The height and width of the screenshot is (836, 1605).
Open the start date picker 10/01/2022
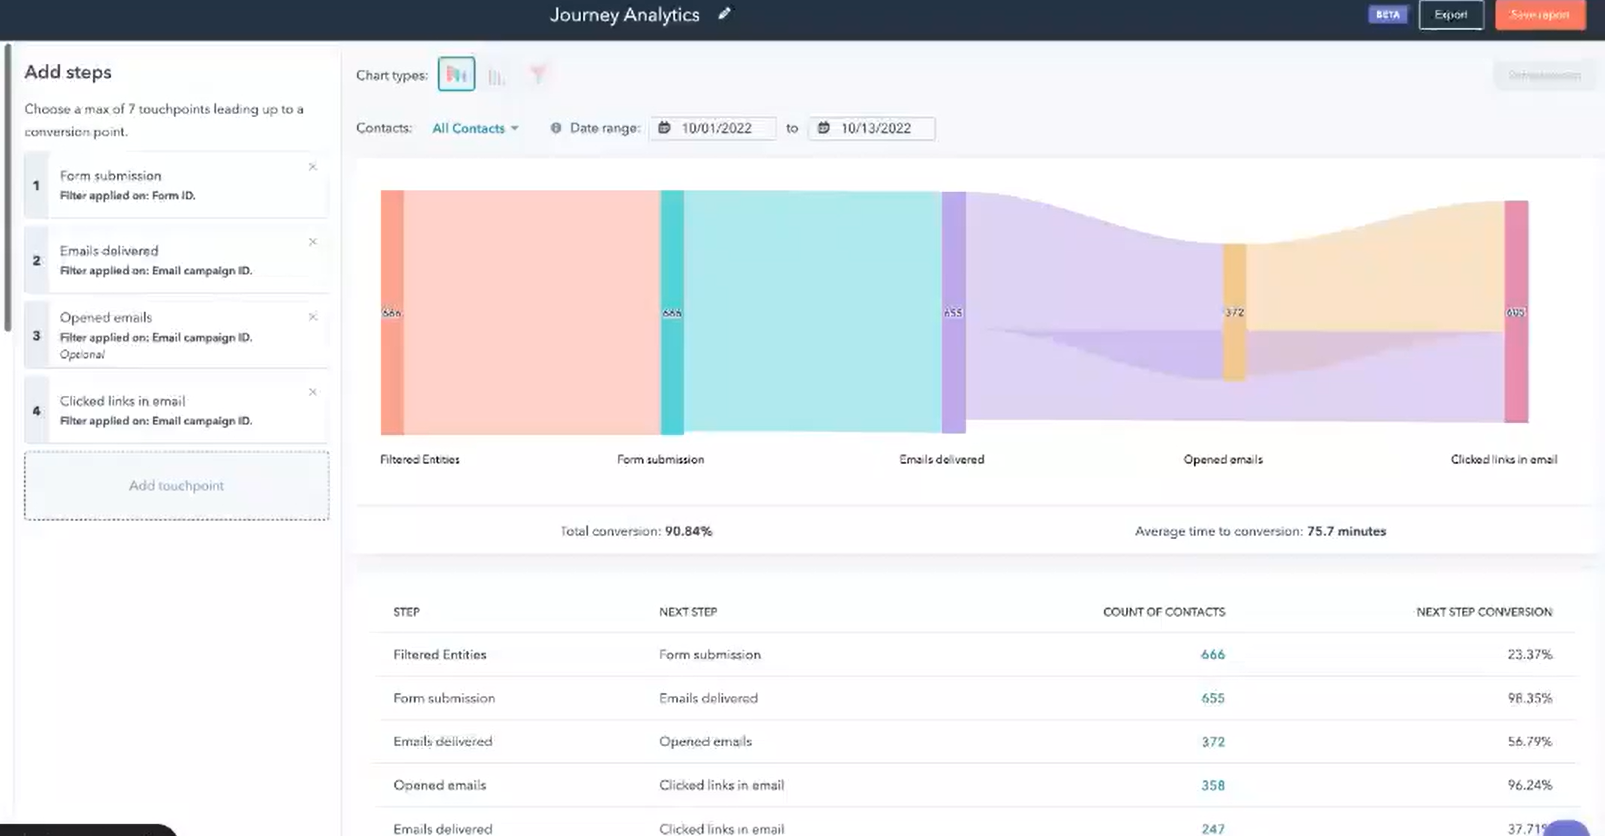pos(714,128)
